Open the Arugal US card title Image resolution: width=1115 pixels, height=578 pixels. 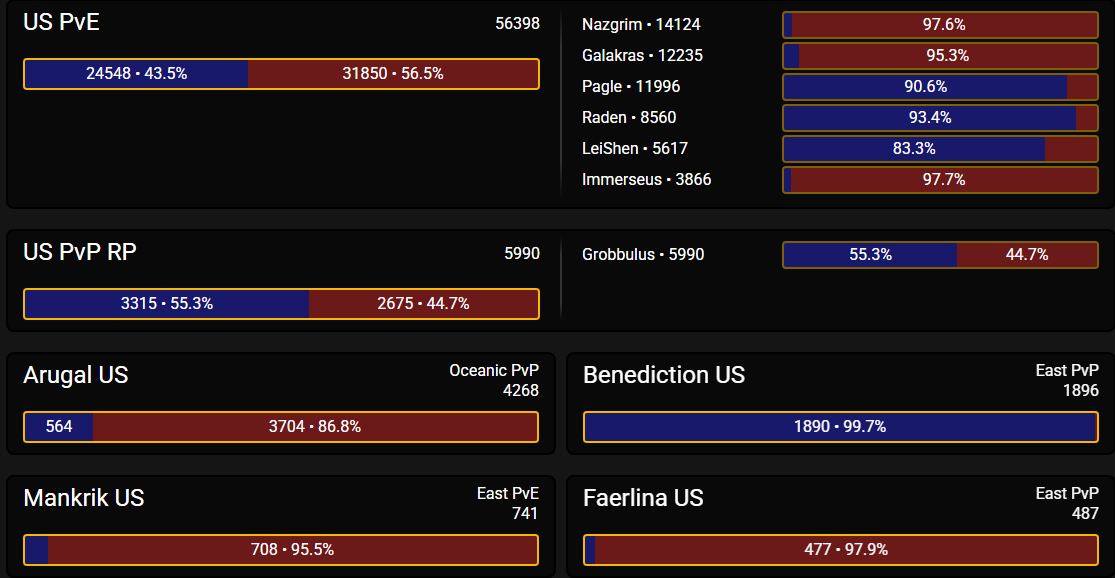pos(75,375)
